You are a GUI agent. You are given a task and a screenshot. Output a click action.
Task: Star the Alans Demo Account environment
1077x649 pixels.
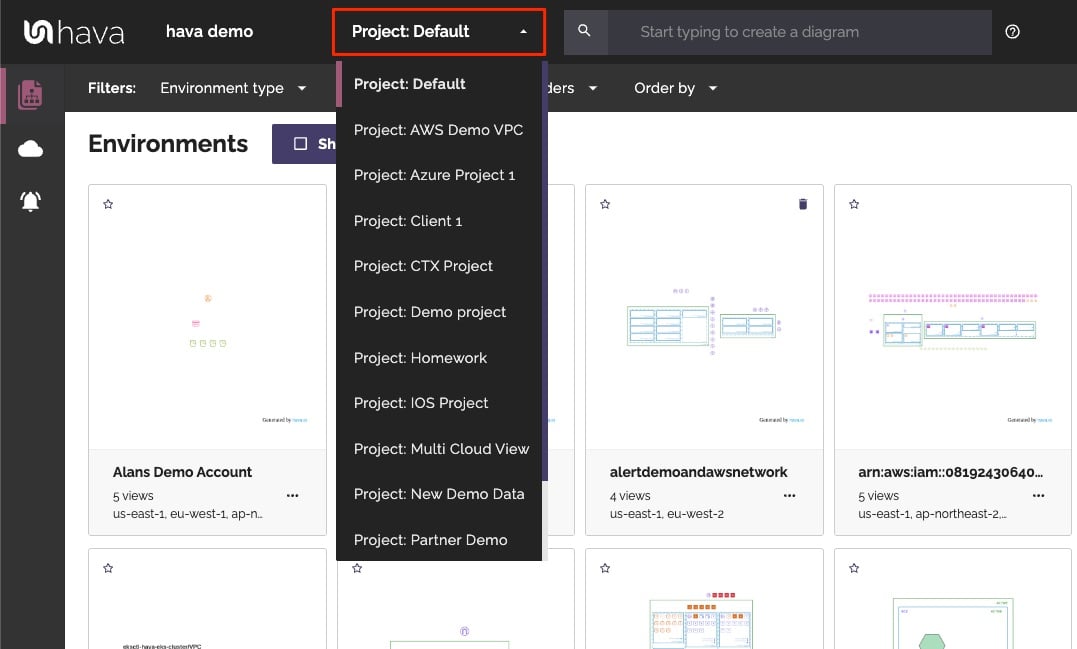[108, 204]
